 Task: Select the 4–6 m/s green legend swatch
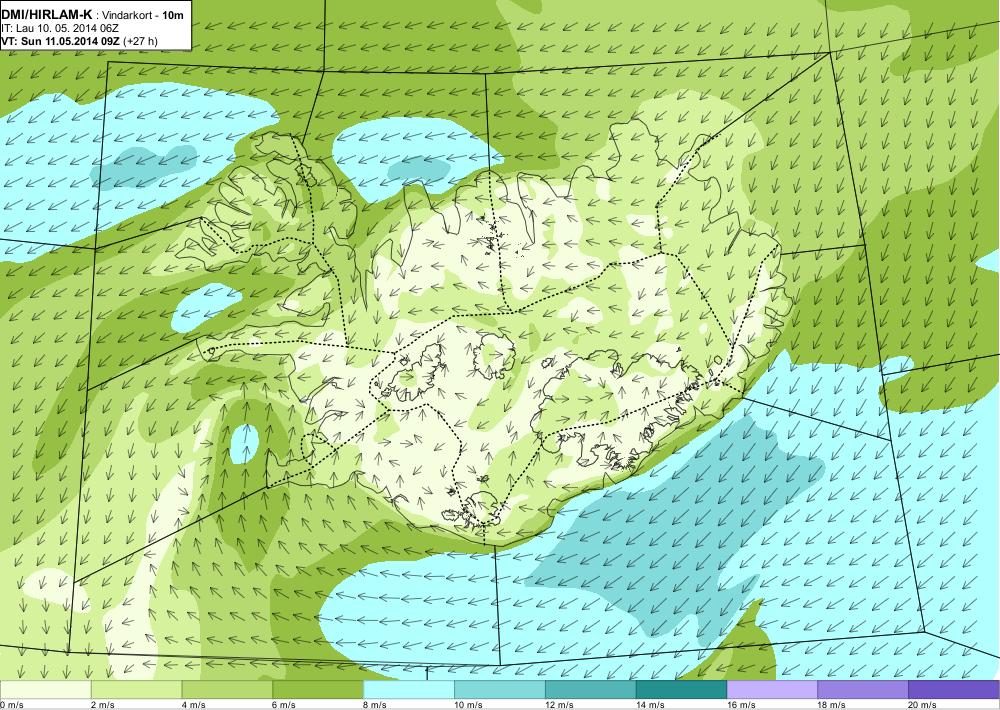coord(227,690)
